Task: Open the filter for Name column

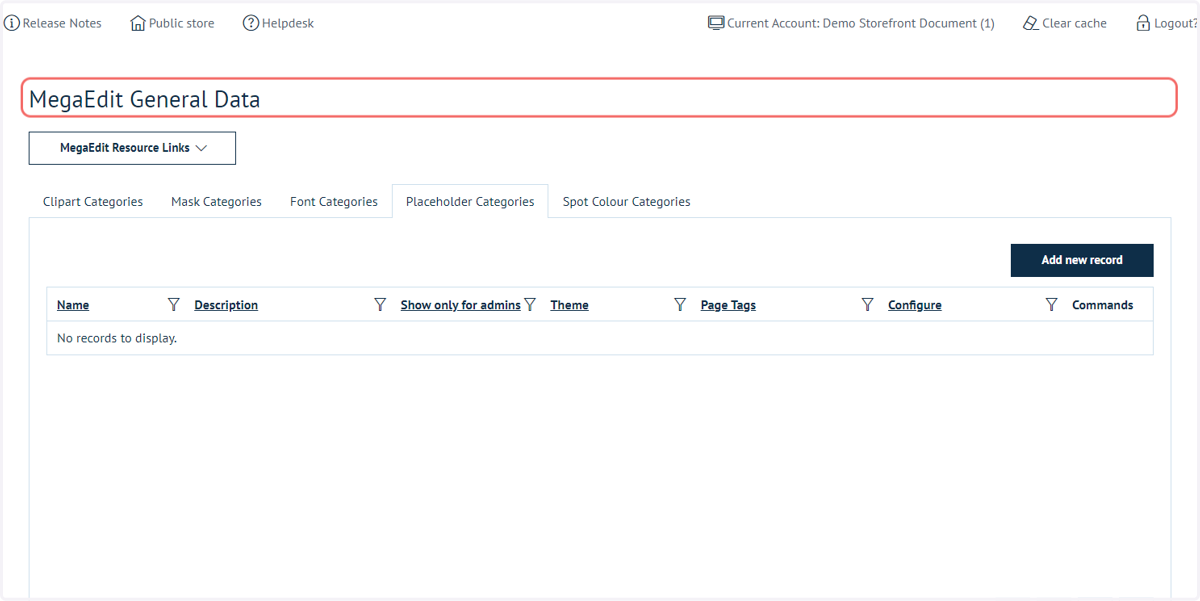Action: (x=174, y=305)
